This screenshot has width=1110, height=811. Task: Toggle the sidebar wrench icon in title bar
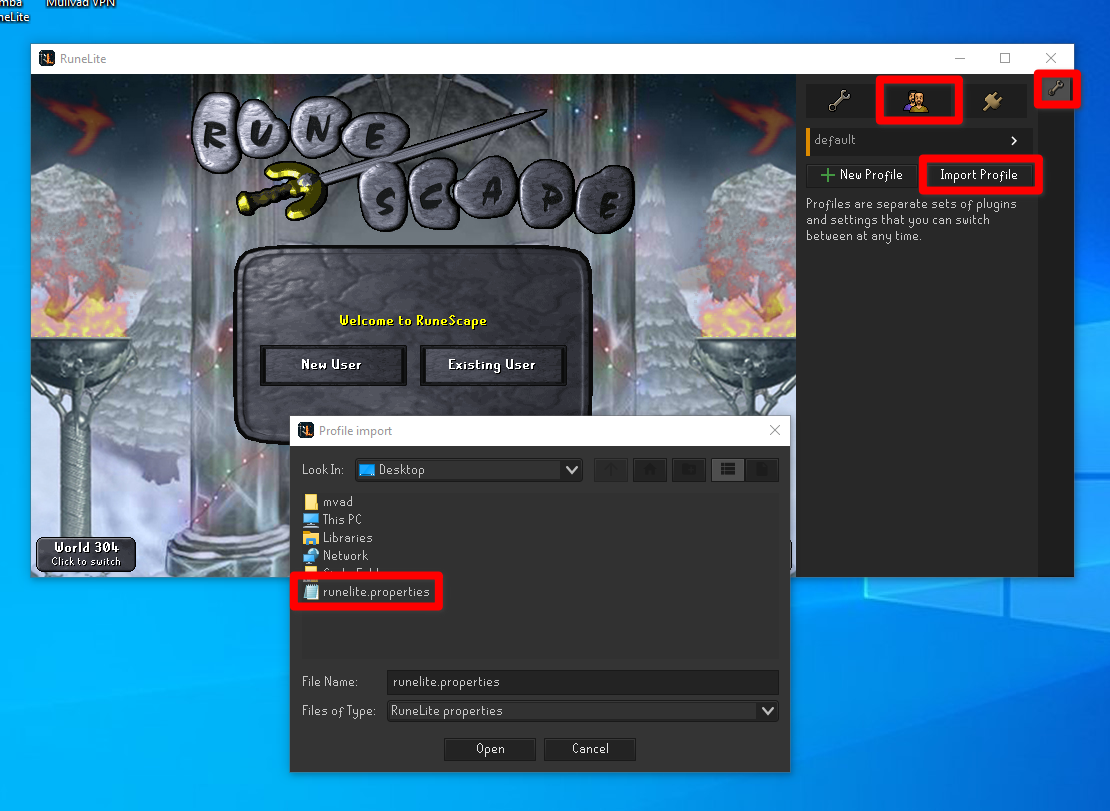[x=1056, y=88]
